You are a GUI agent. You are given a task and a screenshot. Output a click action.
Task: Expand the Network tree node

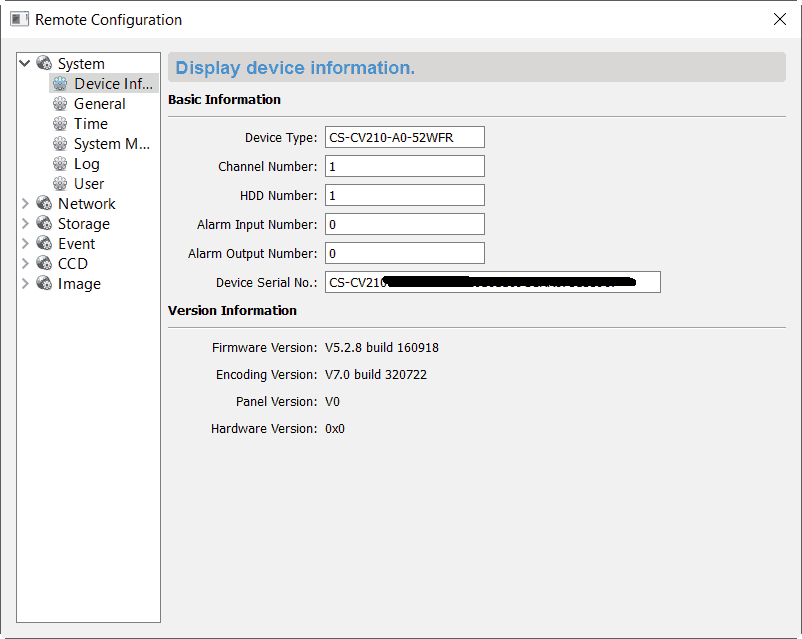tap(26, 204)
